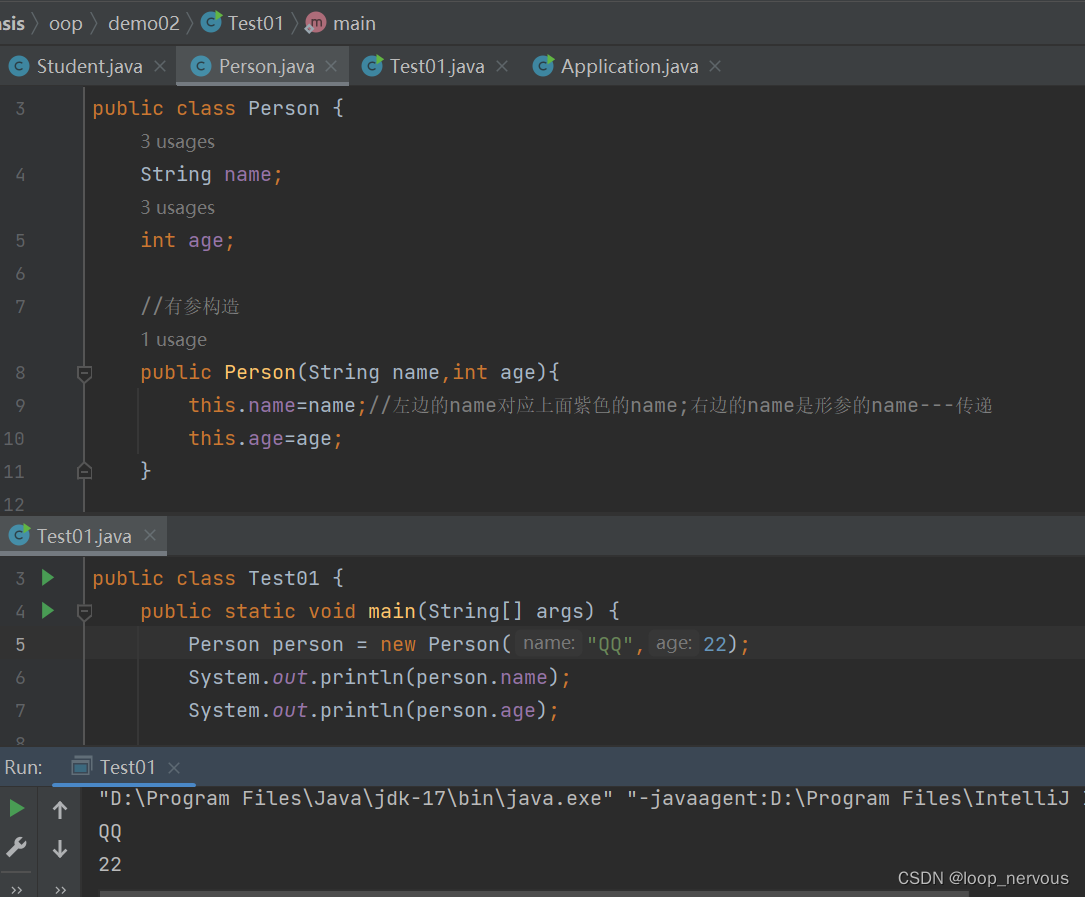Screen dimensions: 1085x897
Task: Rerun Test01 in the Run panel
Action: click(x=17, y=808)
